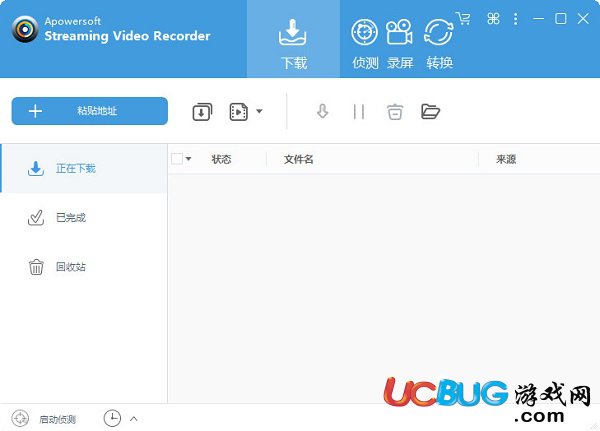This screenshot has height=431, width=600.
Task: Click the 文件名 column header
Action: 298,159
